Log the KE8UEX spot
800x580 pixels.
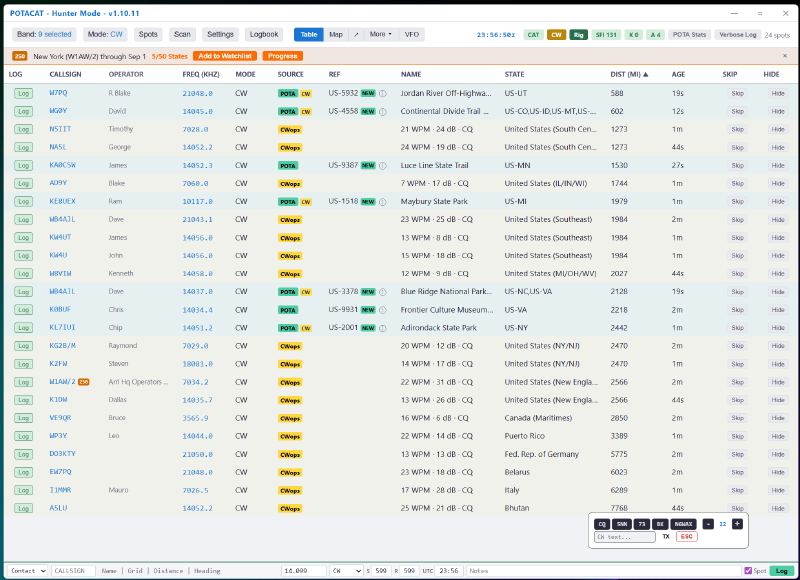(x=23, y=201)
